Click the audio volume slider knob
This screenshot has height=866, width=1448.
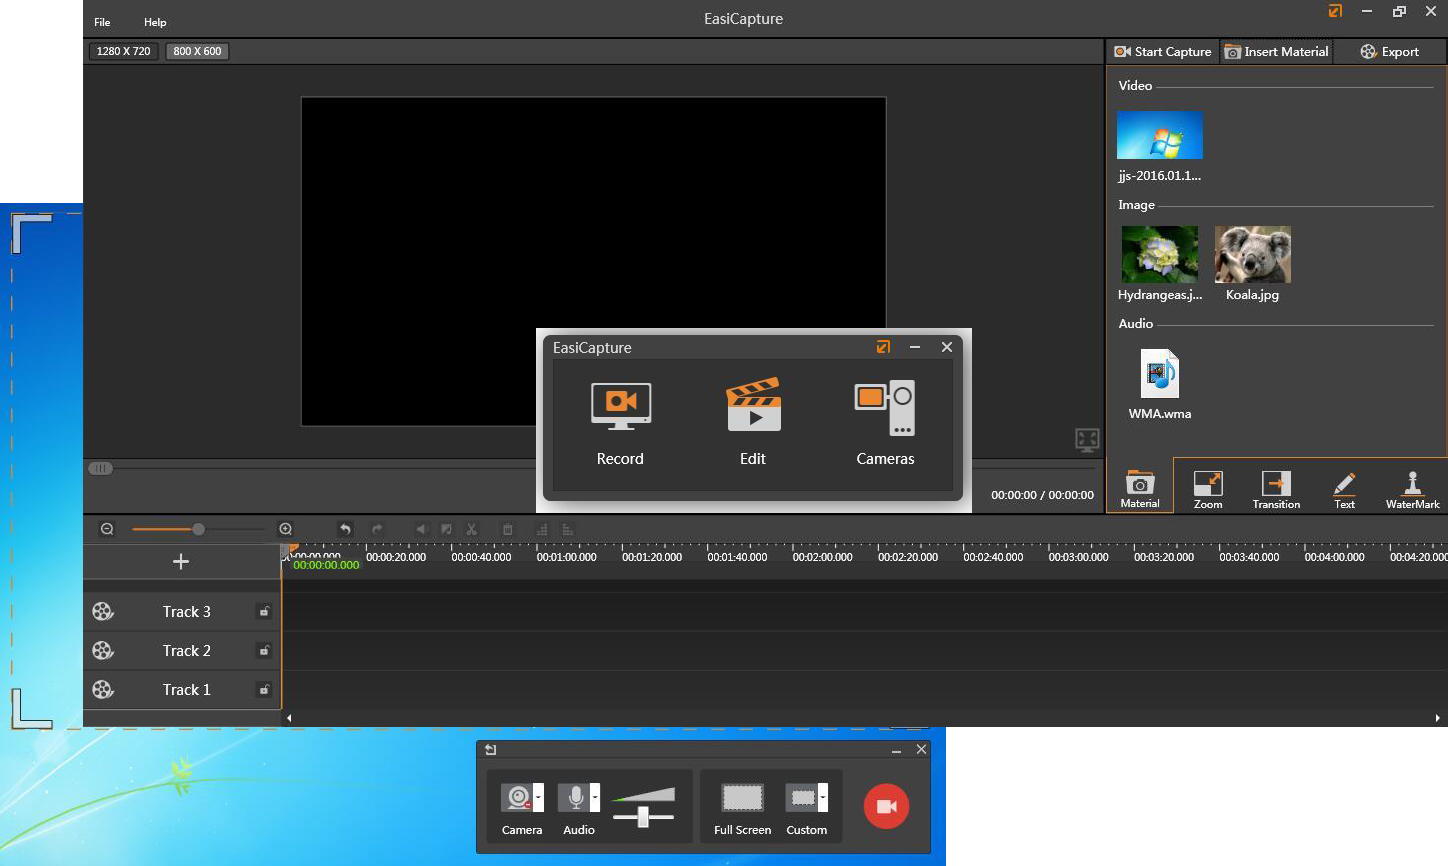click(x=644, y=816)
